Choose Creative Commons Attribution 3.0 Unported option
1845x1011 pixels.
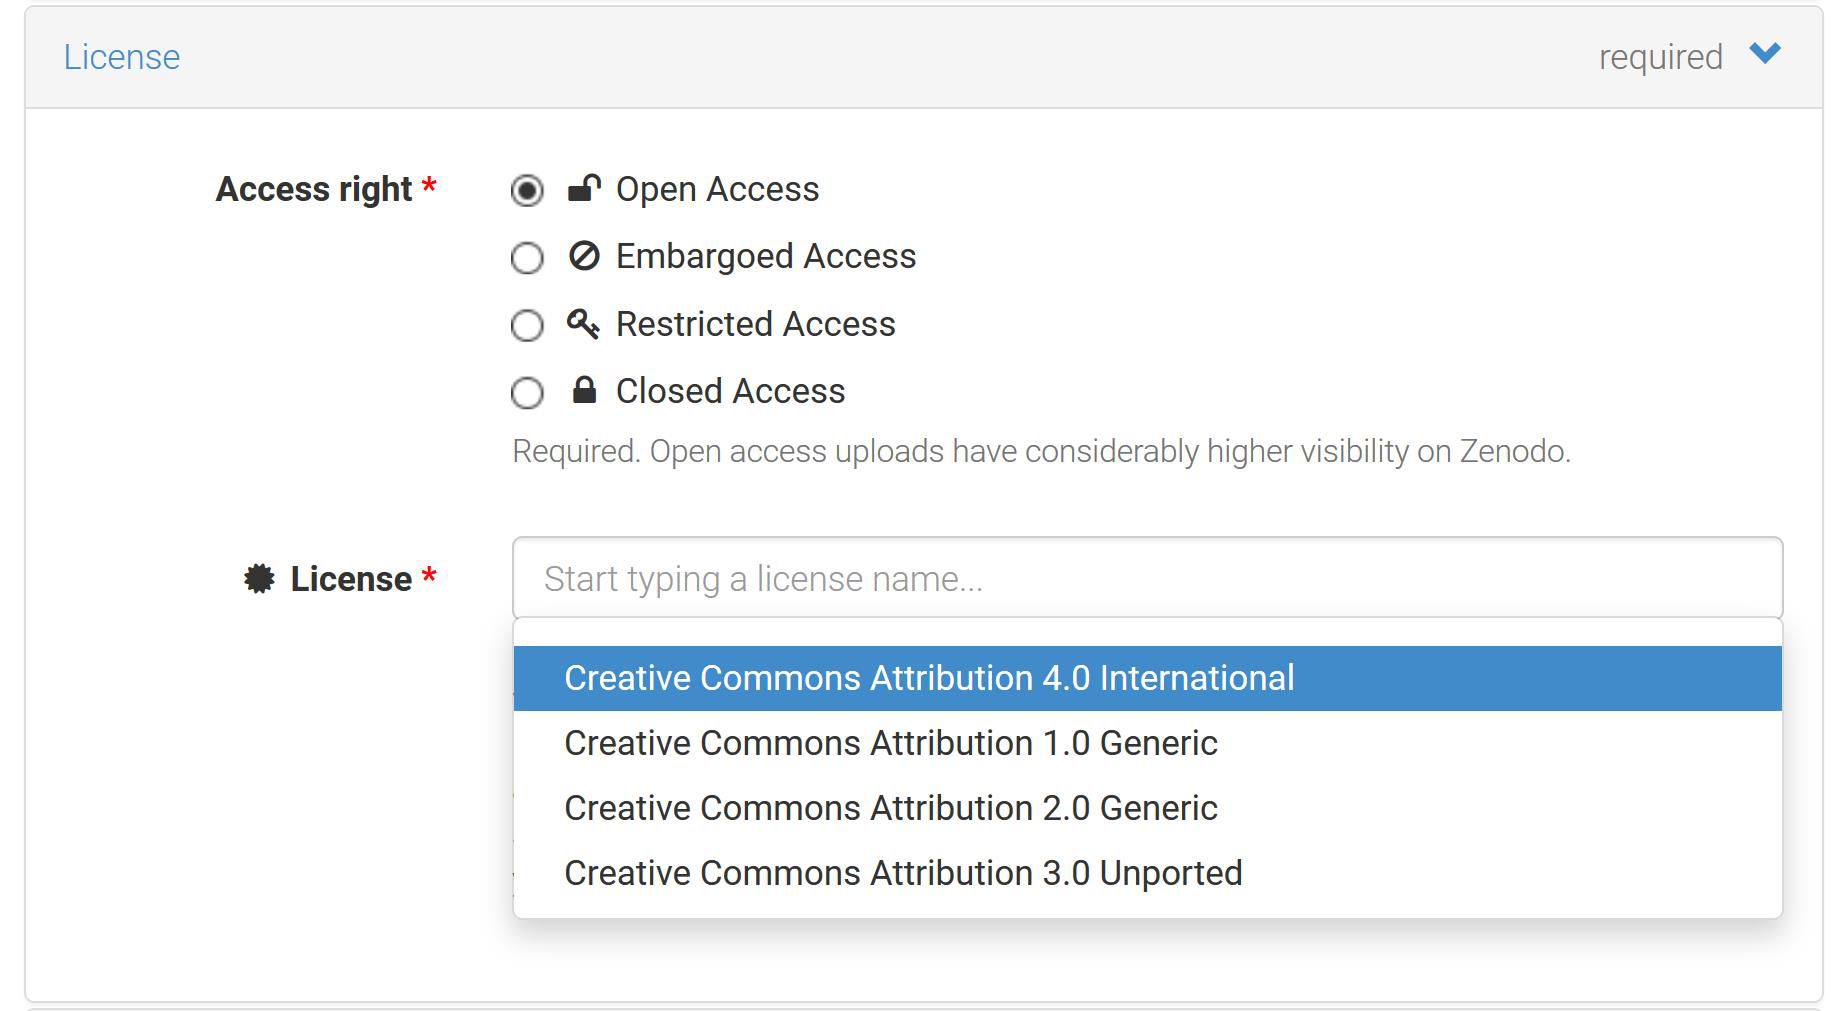coord(902,873)
